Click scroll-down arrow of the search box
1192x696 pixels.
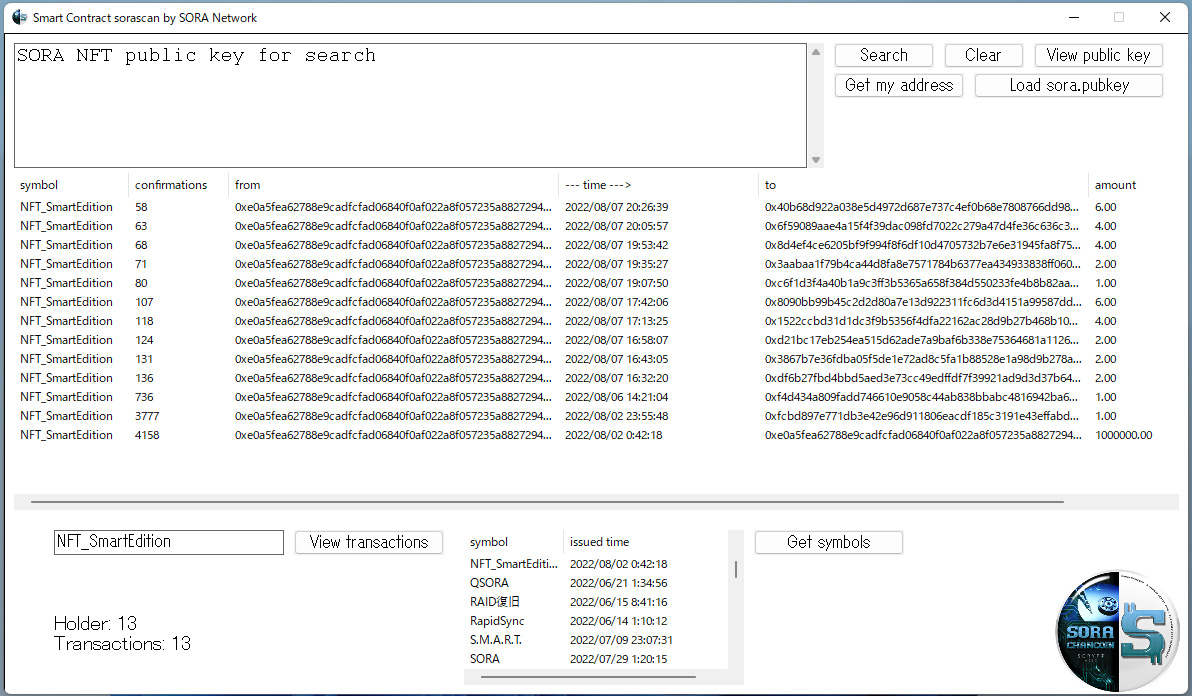[x=816, y=160]
